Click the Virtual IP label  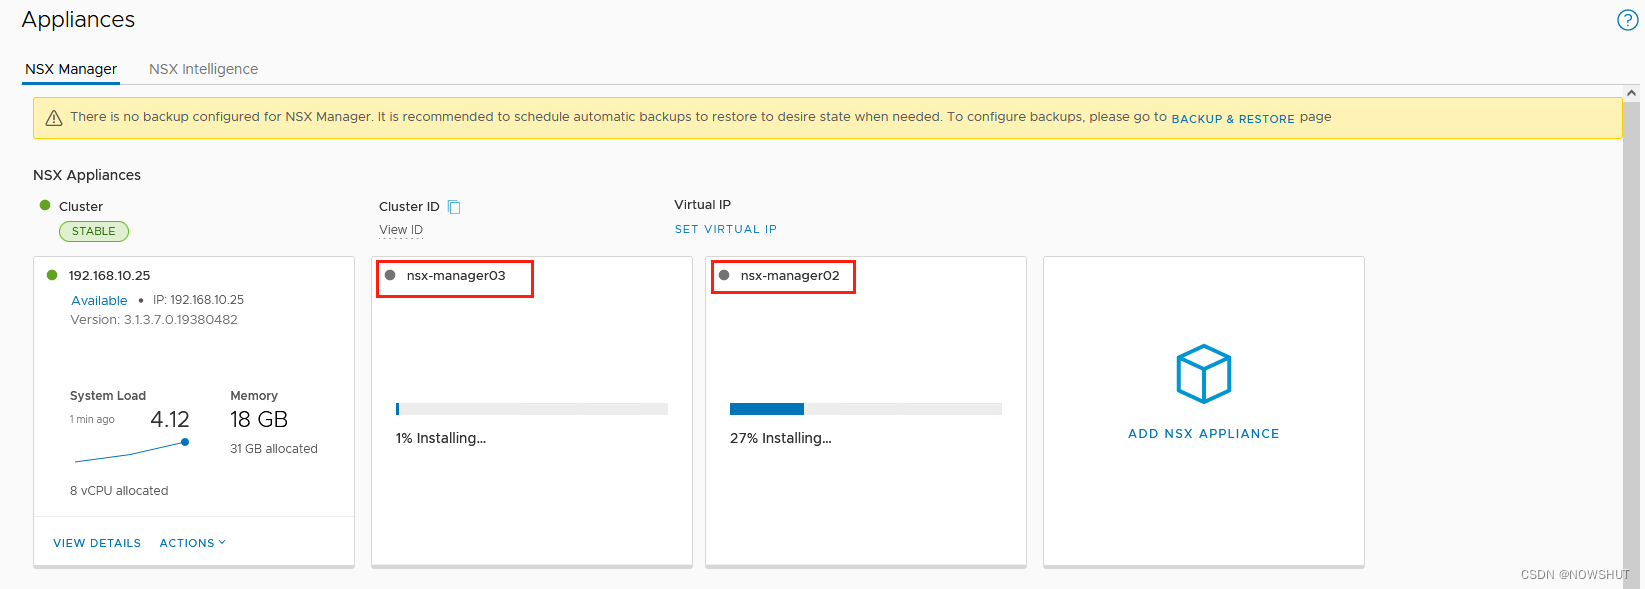(702, 205)
